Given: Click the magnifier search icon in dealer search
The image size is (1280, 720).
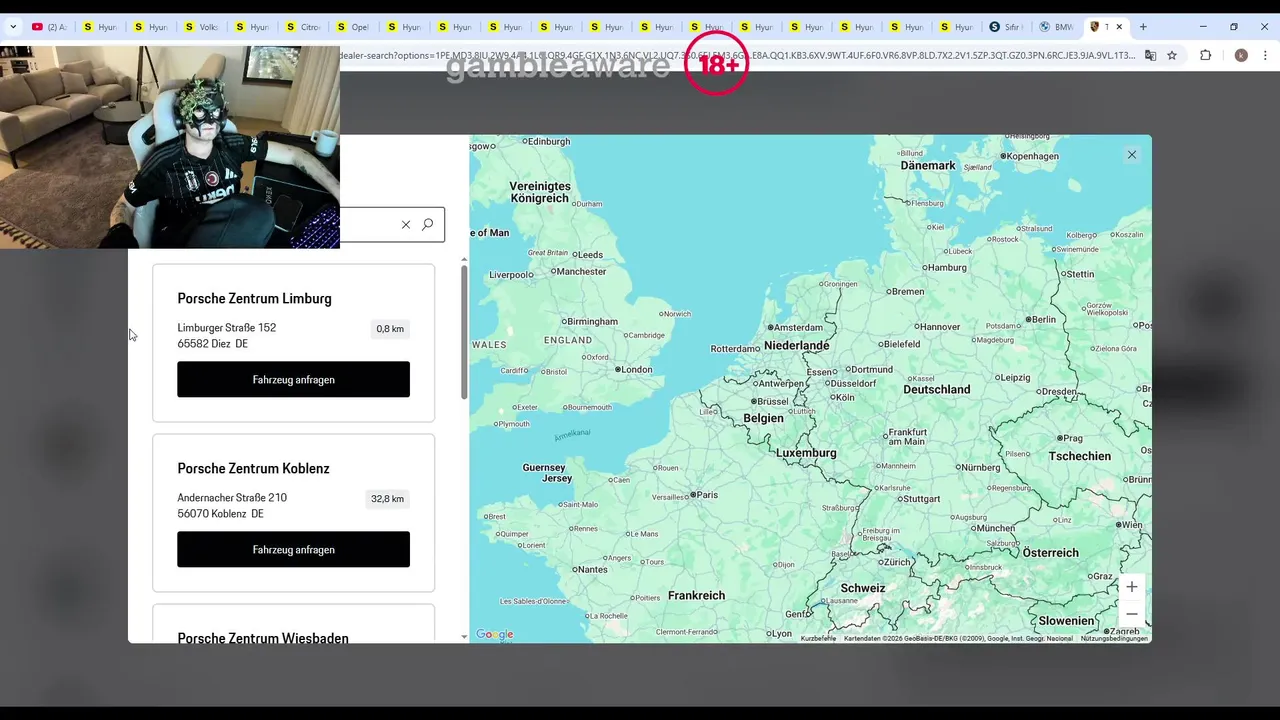Looking at the screenshot, I should pyautogui.click(x=428, y=225).
